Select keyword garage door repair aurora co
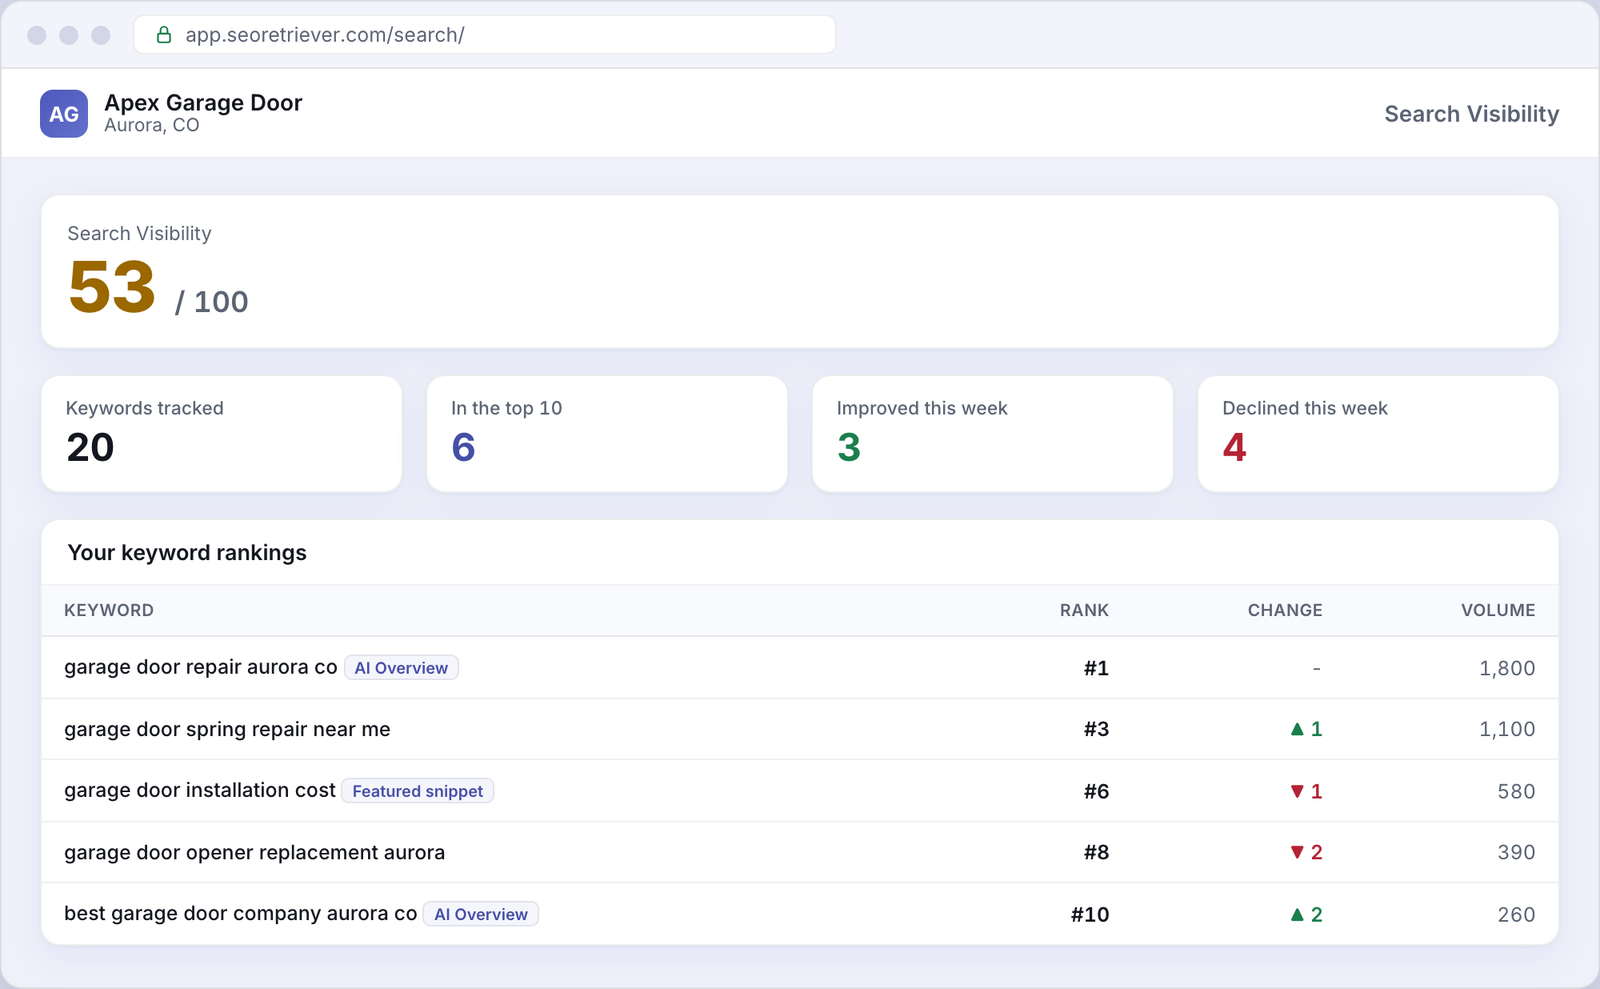The width and height of the screenshot is (1600, 989). point(201,667)
